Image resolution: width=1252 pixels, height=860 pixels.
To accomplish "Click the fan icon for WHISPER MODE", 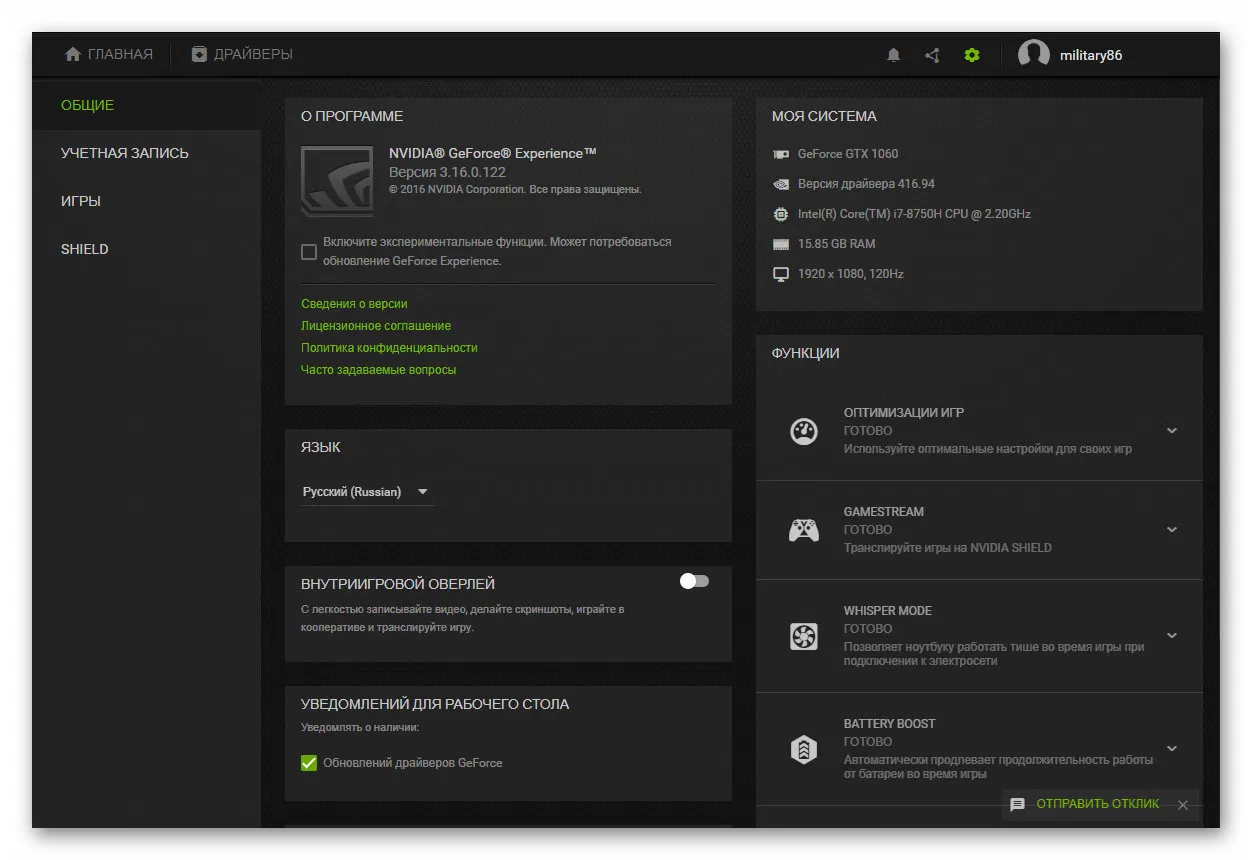I will (804, 636).
